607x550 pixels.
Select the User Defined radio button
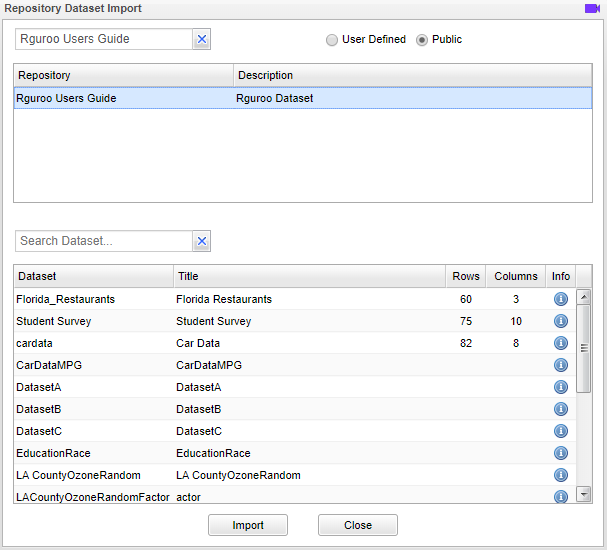pyautogui.click(x=332, y=40)
